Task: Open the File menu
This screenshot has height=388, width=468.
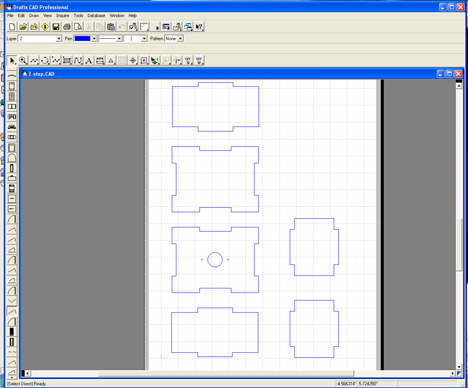Action: click(x=10, y=16)
